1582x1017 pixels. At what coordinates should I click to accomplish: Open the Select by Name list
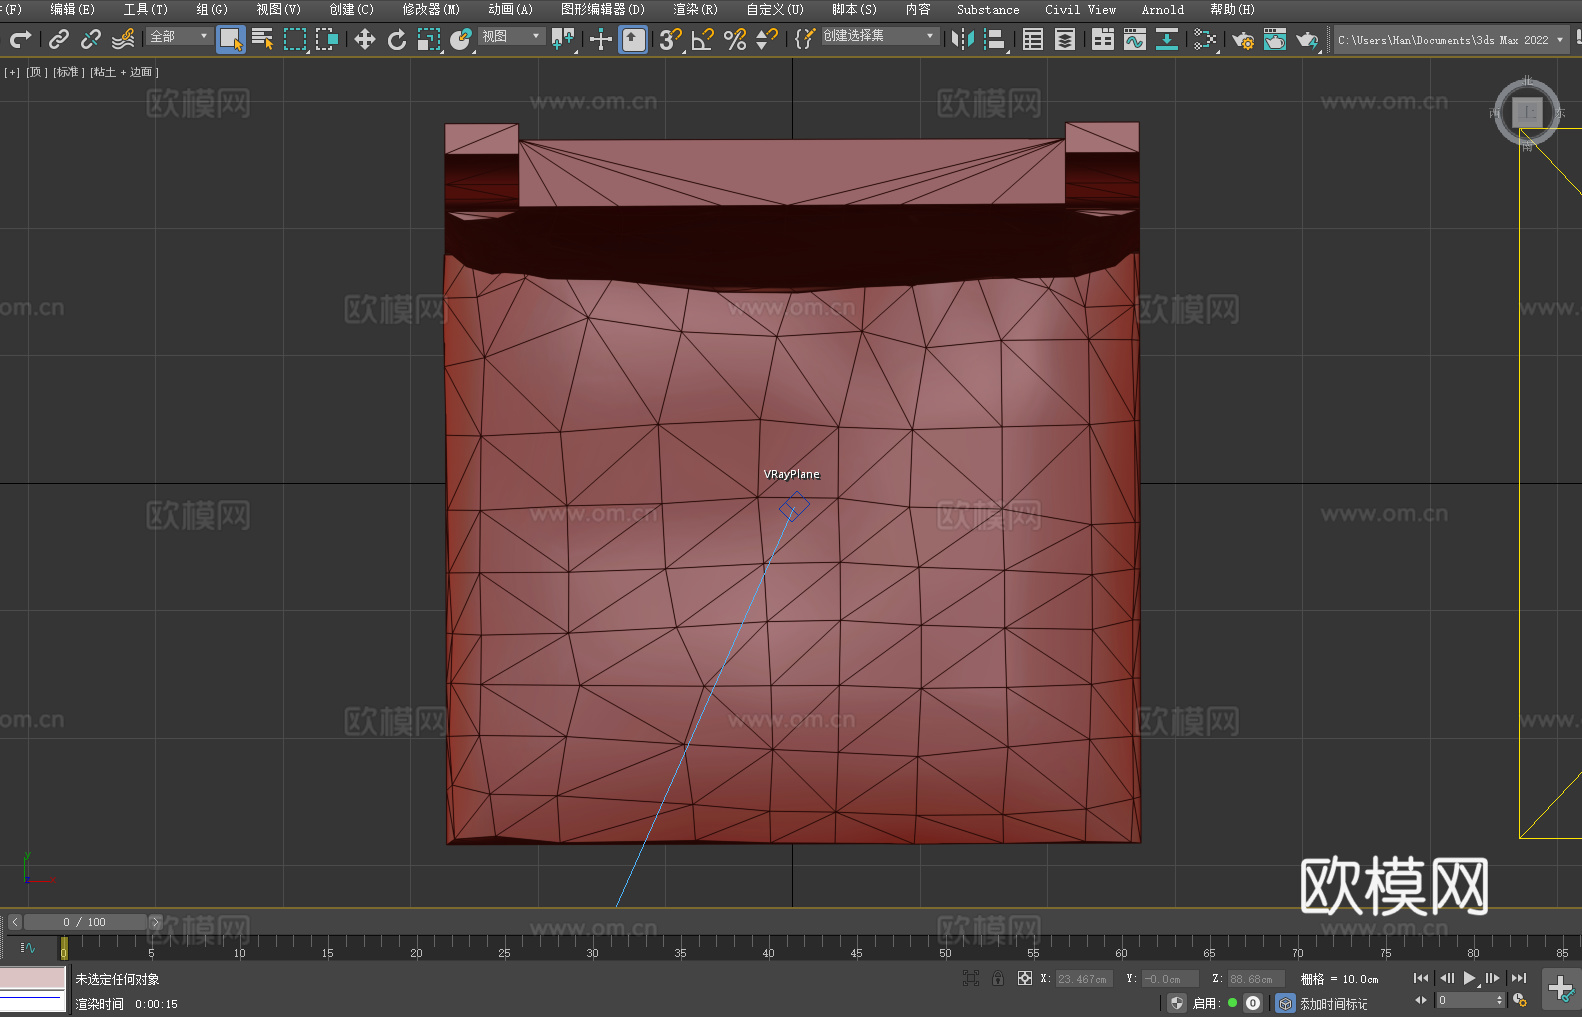(263, 39)
